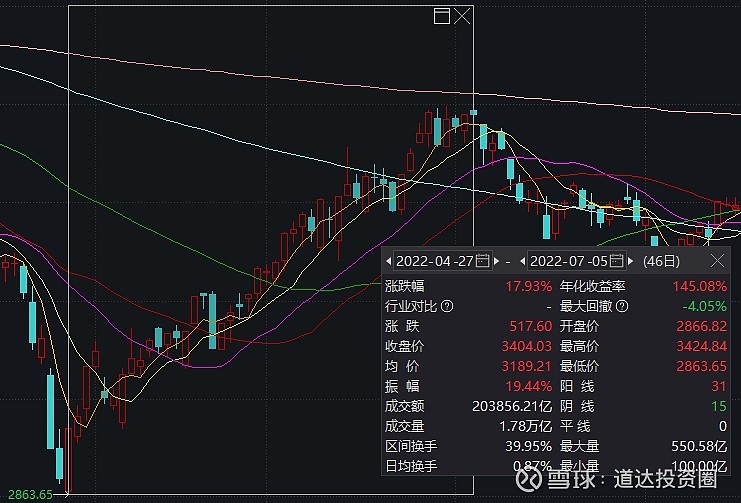Select the 最大回撤 value -4.05%

[x=704, y=306]
